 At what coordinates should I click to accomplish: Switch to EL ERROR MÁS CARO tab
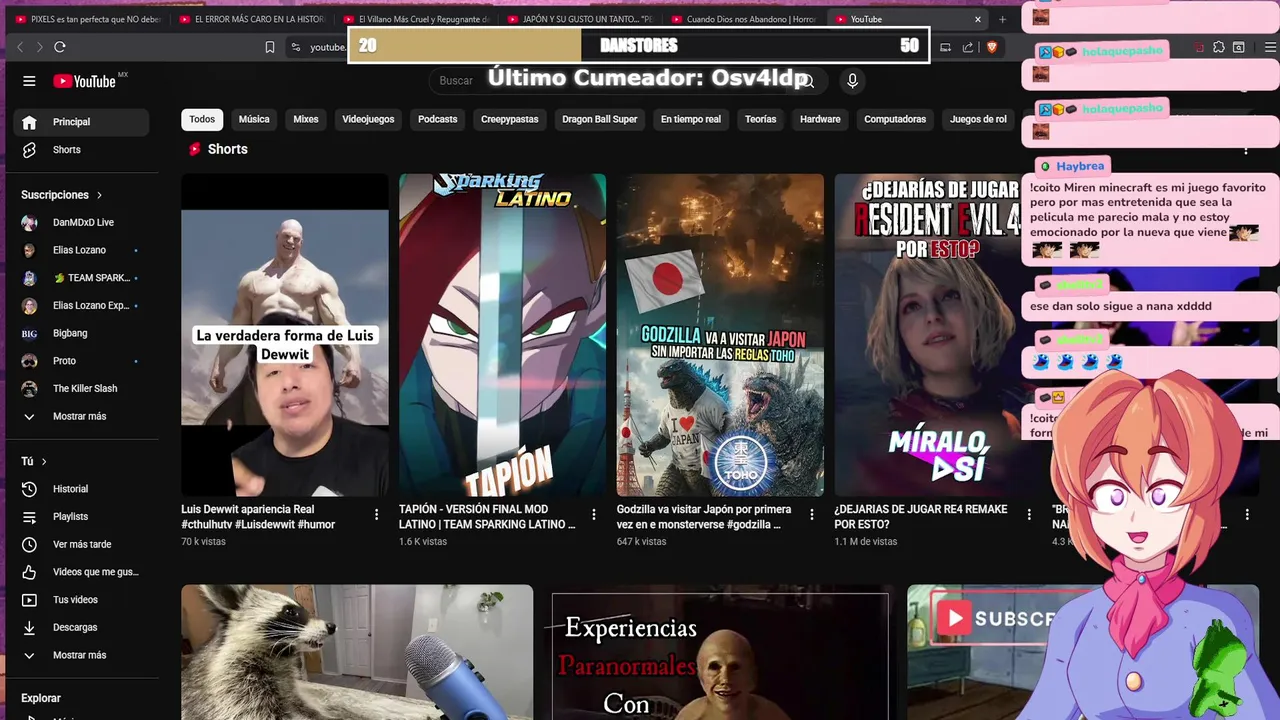[x=252, y=19]
